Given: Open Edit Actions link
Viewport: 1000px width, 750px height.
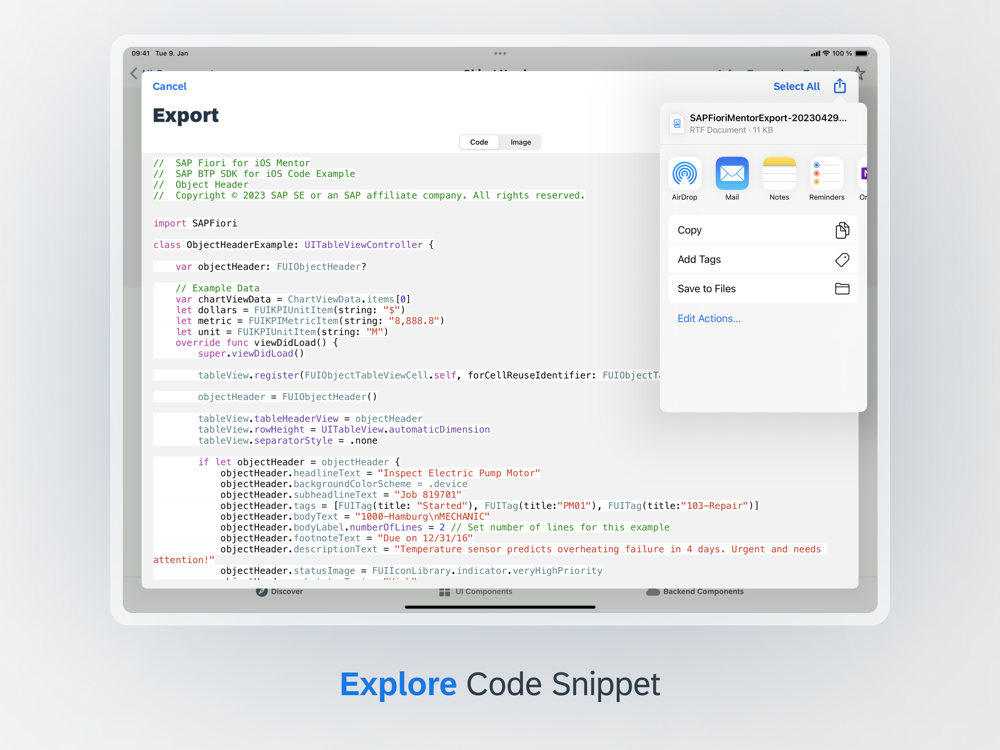Looking at the screenshot, I should coord(709,318).
